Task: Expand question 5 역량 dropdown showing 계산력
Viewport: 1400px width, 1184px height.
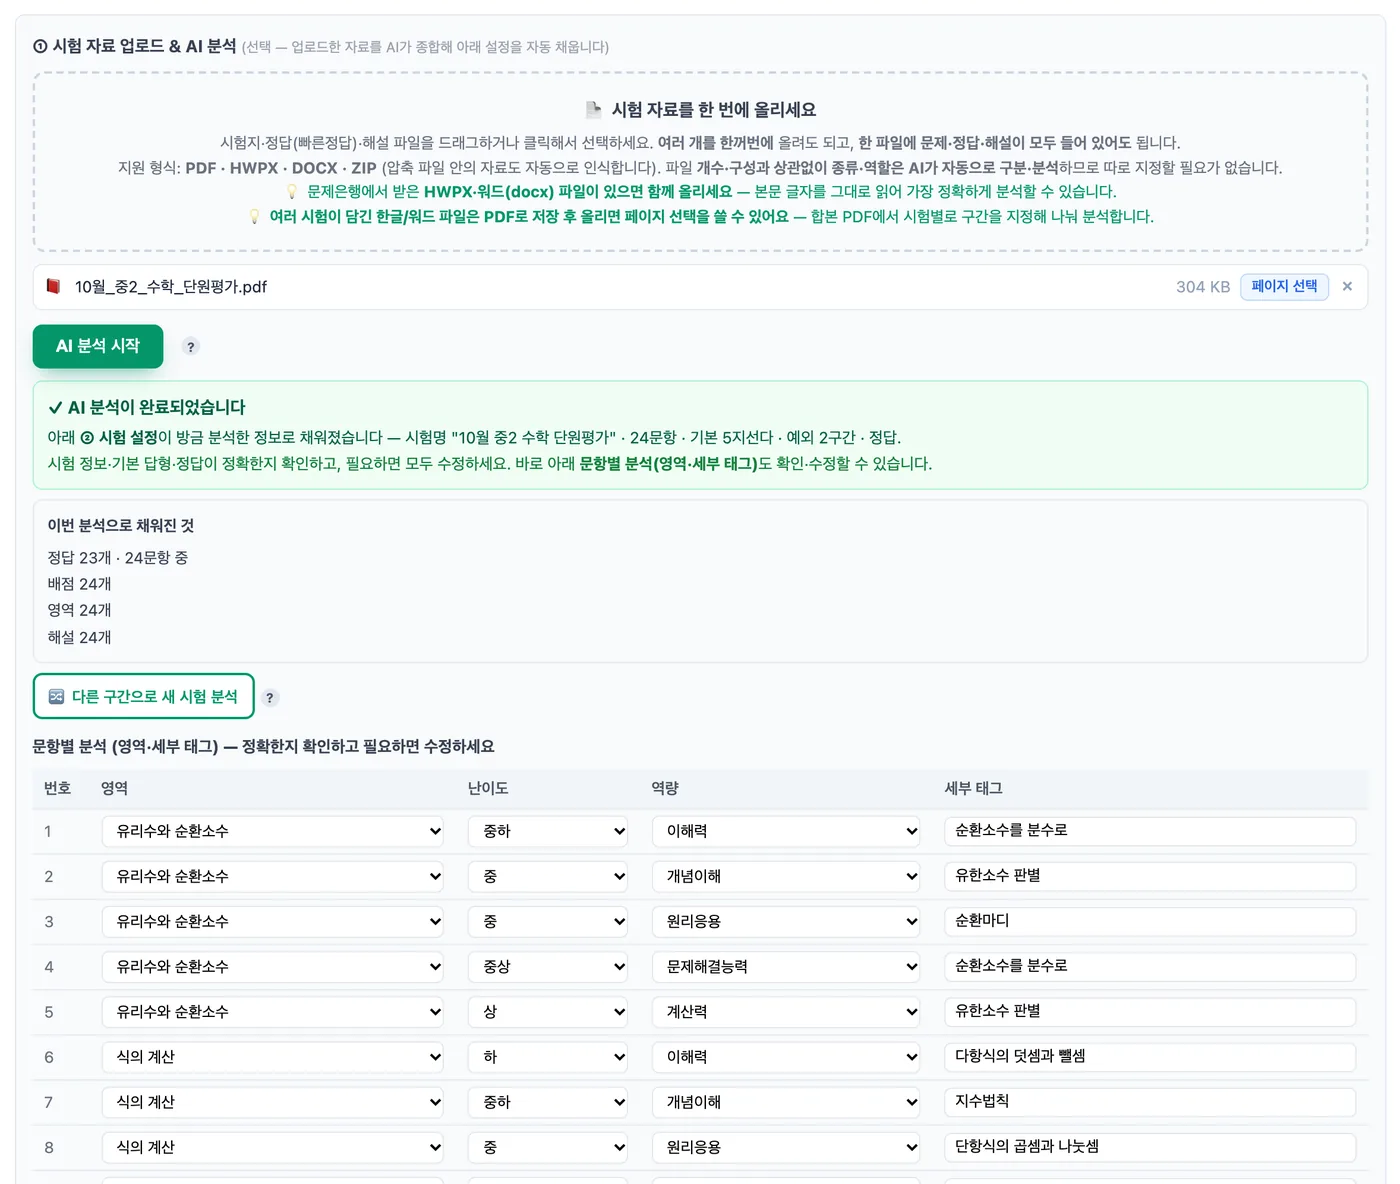Action: click(x=786, y=1012)
